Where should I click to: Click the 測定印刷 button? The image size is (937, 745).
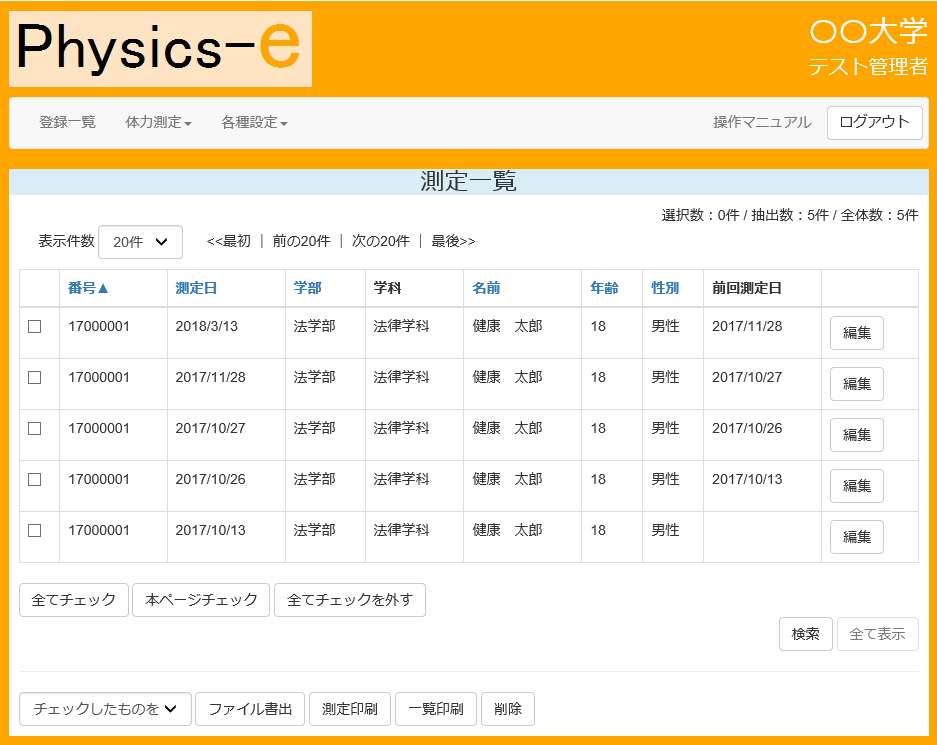click(350, 709)
